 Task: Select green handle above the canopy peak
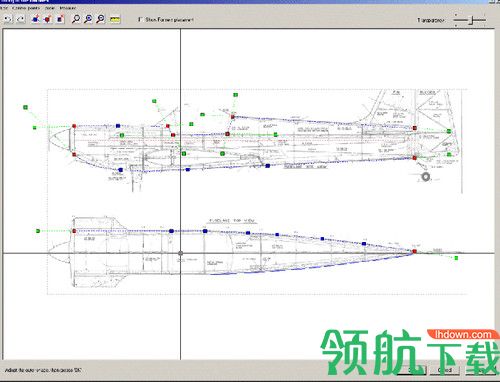235,95
